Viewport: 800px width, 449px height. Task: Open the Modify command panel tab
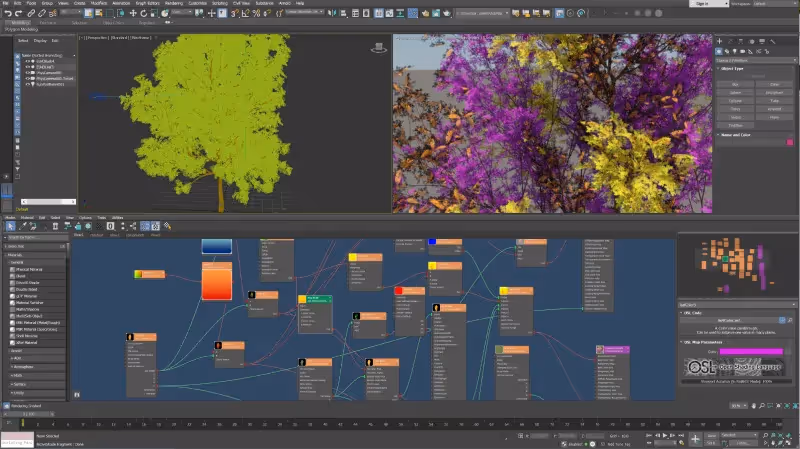[730, 41]
